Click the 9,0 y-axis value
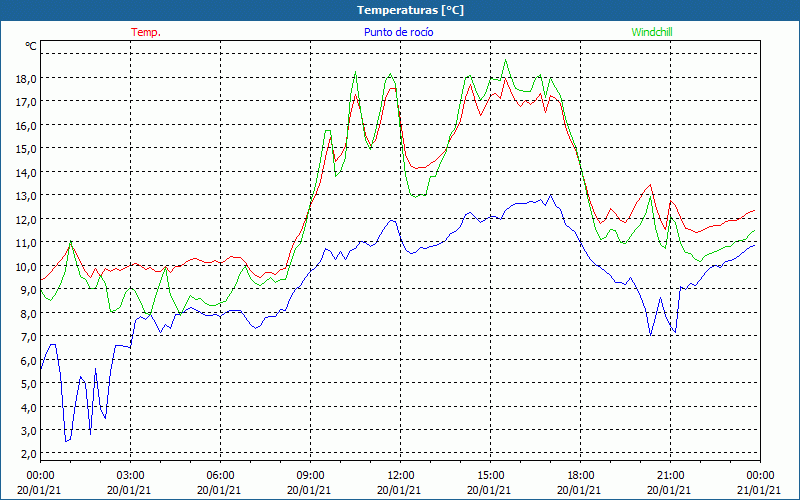 29,289
